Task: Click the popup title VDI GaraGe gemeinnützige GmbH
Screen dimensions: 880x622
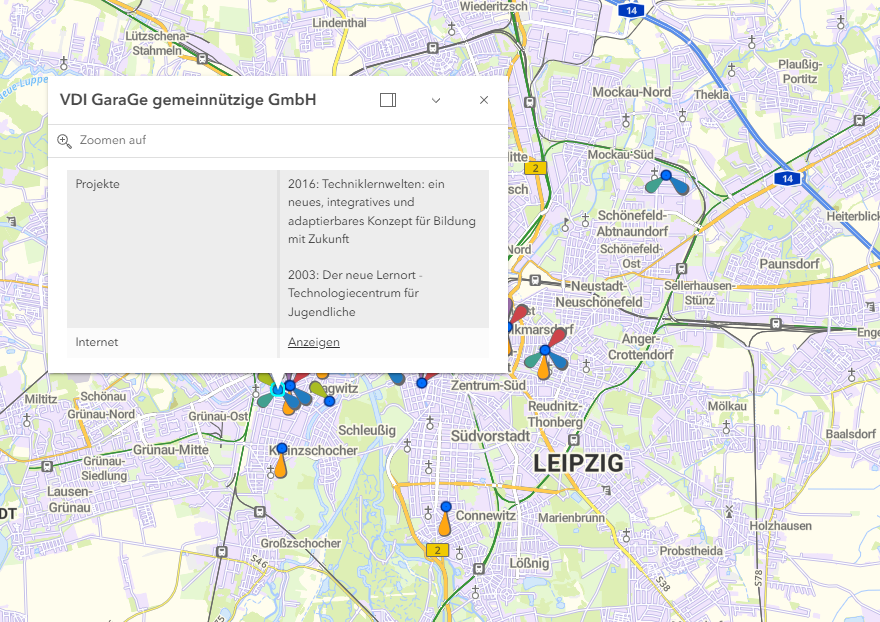Action: click(x=188, y=100)
